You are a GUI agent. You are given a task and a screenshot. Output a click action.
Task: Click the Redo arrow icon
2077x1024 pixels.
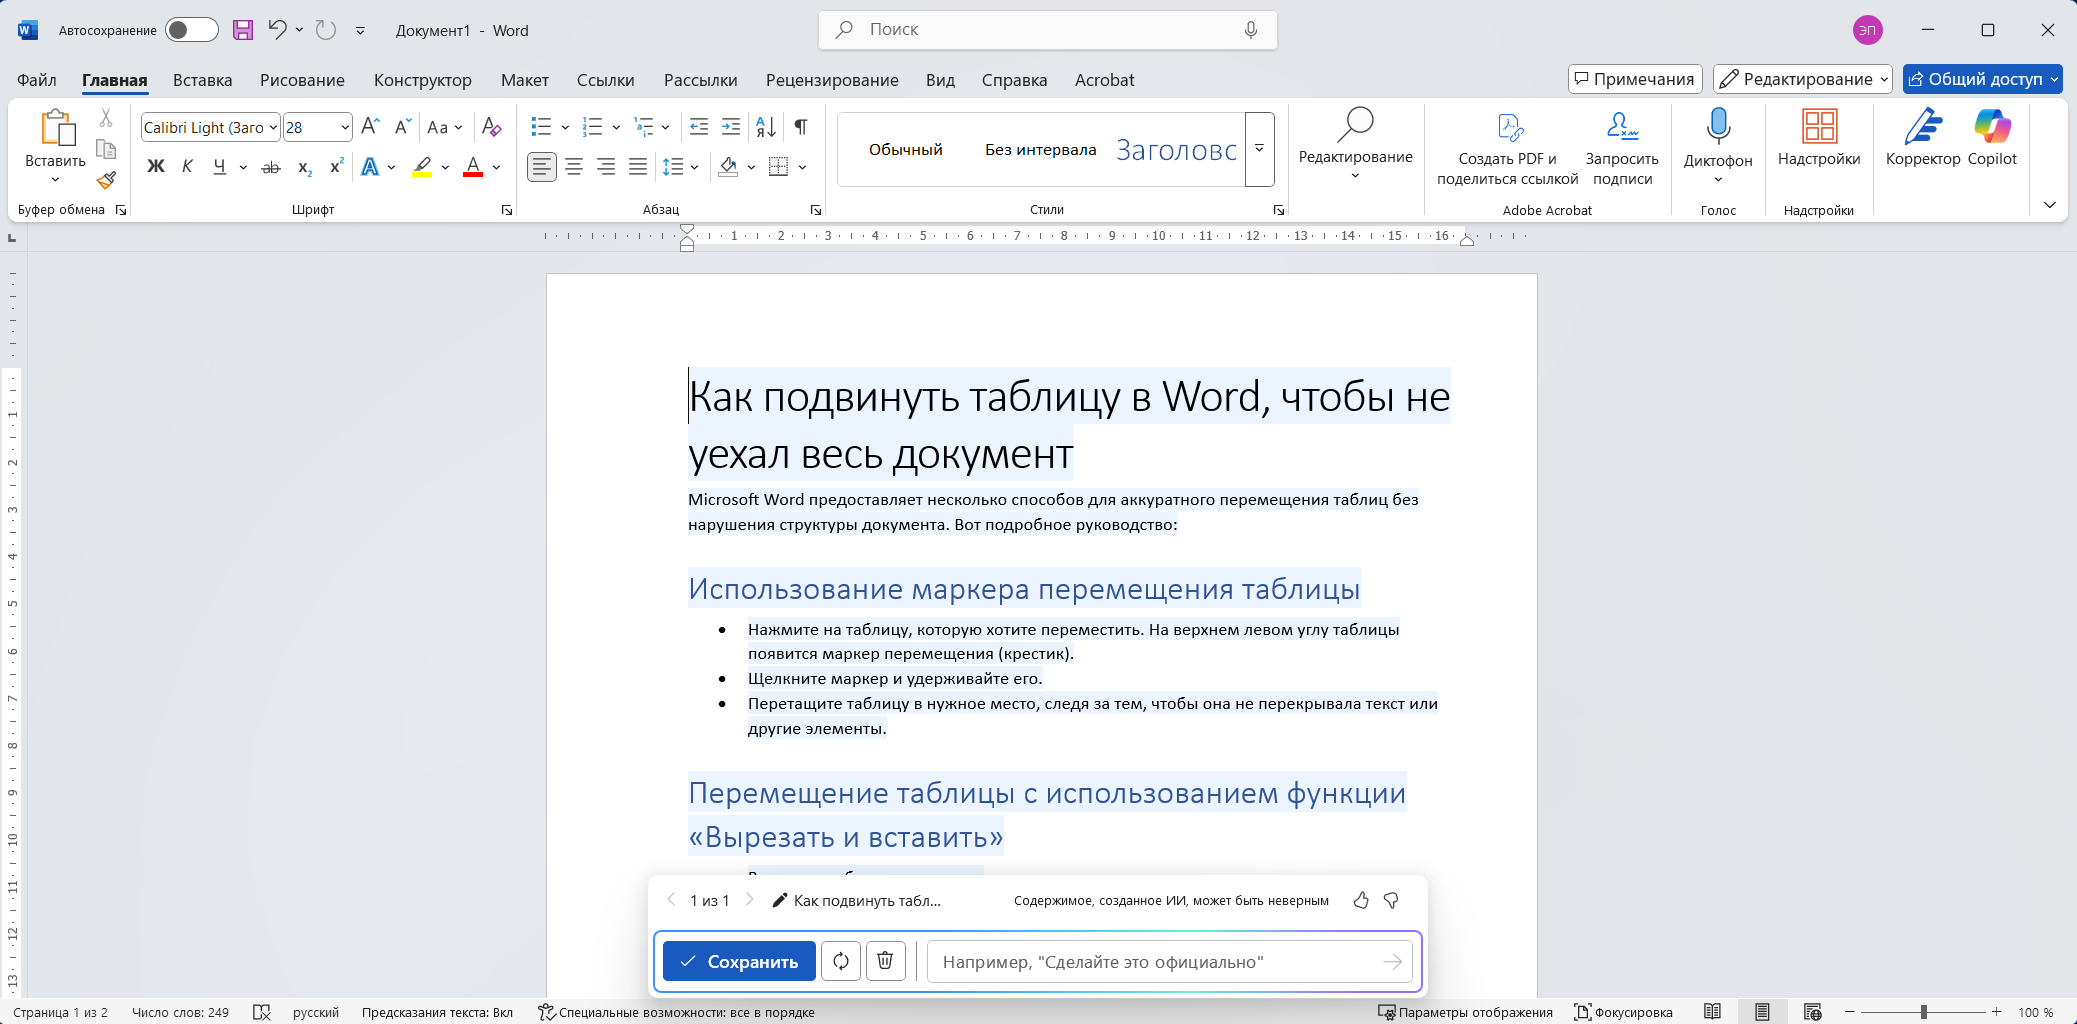point(325,30)
